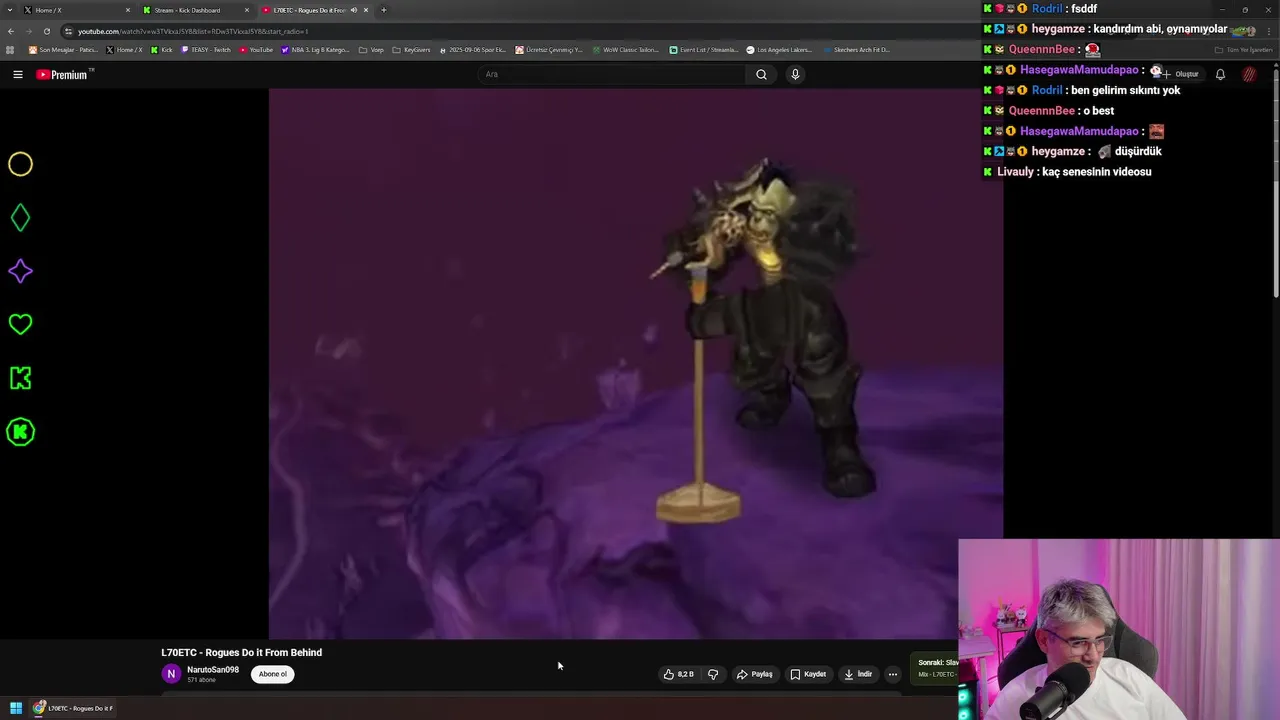Viewport: 1280px width, 720px height.
Task: Open the YouTube bookmark
Action: coord(256,49)
